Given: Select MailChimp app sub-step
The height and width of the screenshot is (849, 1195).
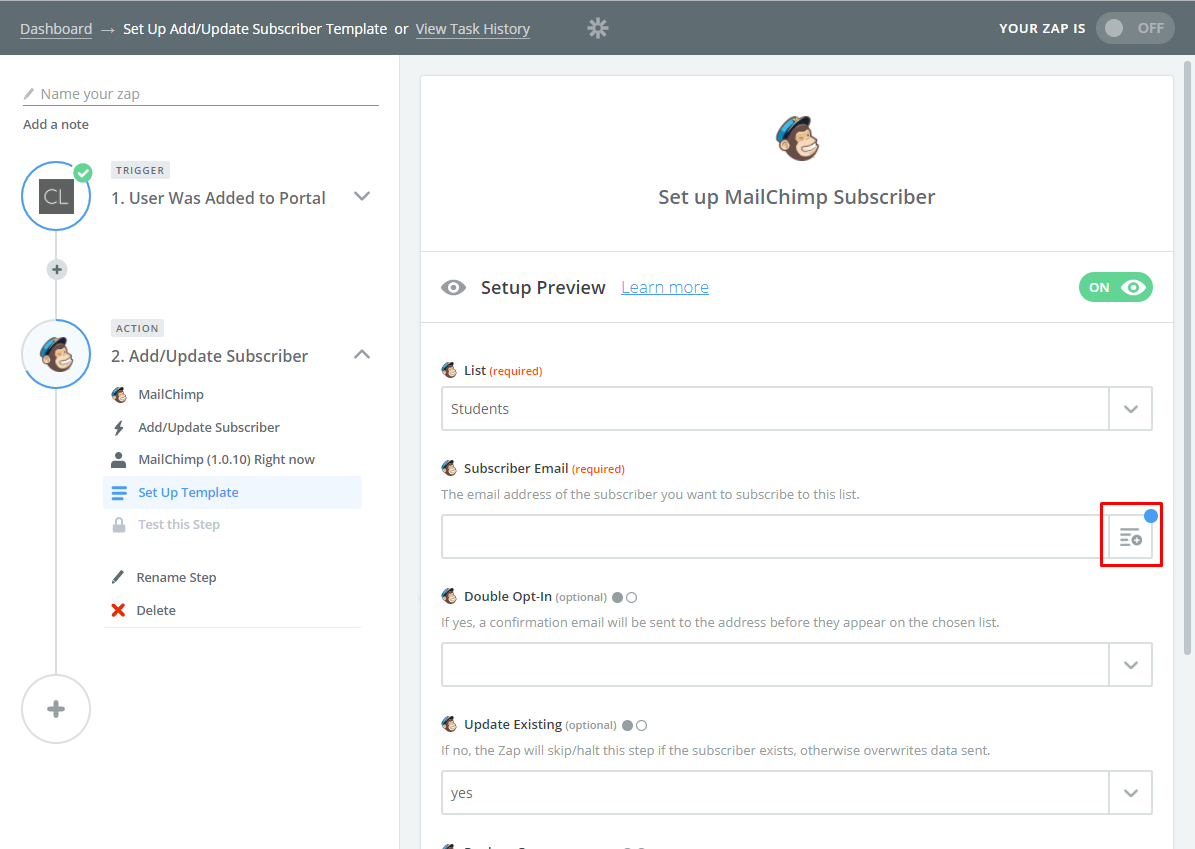Looking at the screenshot, I should pyautogui.click(x=171, y=394).
